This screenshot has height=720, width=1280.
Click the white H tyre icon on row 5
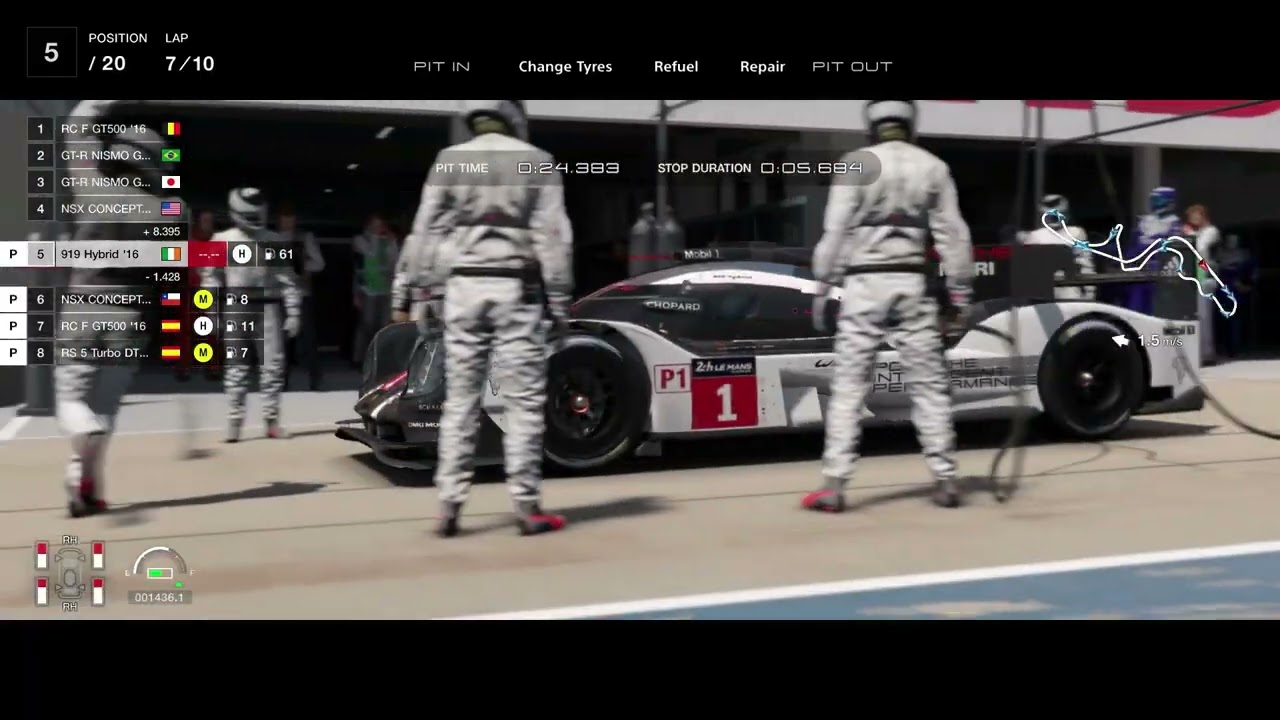coord(241,254)
